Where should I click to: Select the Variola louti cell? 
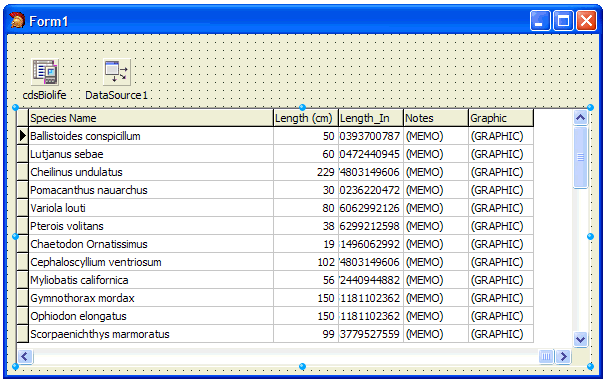[151, 208]
